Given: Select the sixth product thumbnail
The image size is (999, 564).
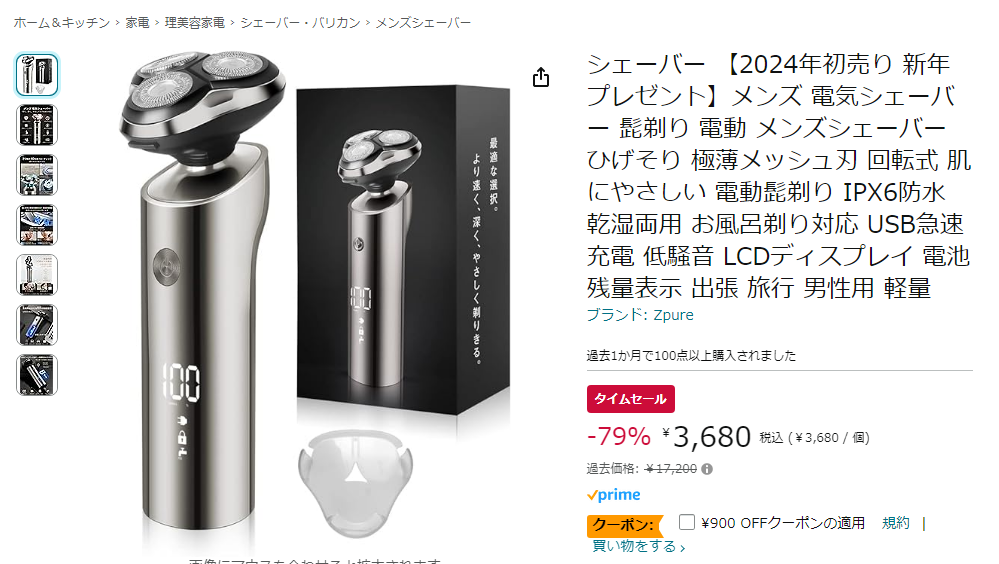Looking at the screenshot, I should tap(37, 325).
